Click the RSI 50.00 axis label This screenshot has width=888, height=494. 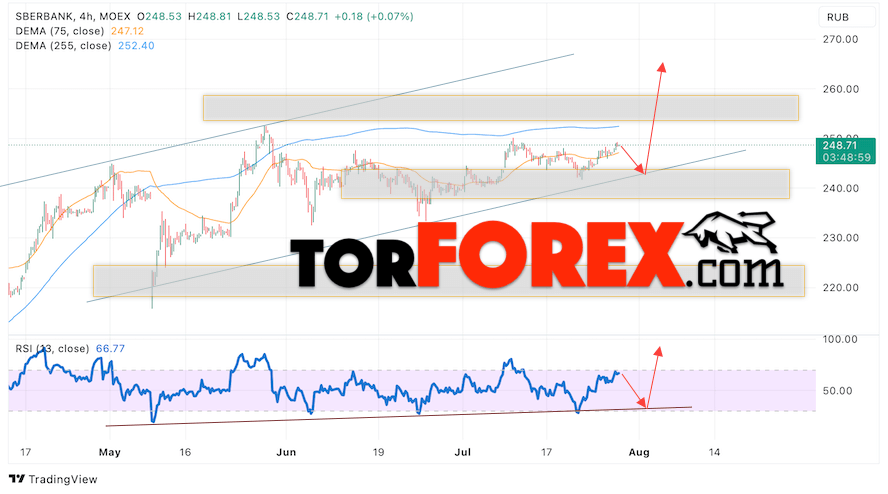838,391
